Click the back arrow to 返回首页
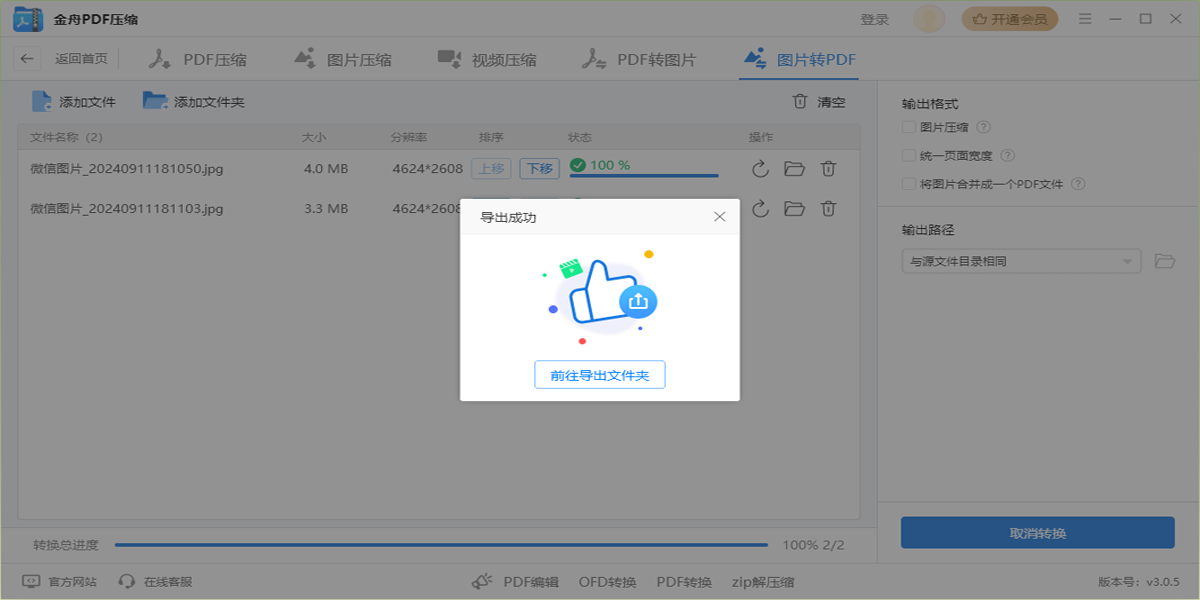This screenshot has height=600, width=1200. click(27, 58)
